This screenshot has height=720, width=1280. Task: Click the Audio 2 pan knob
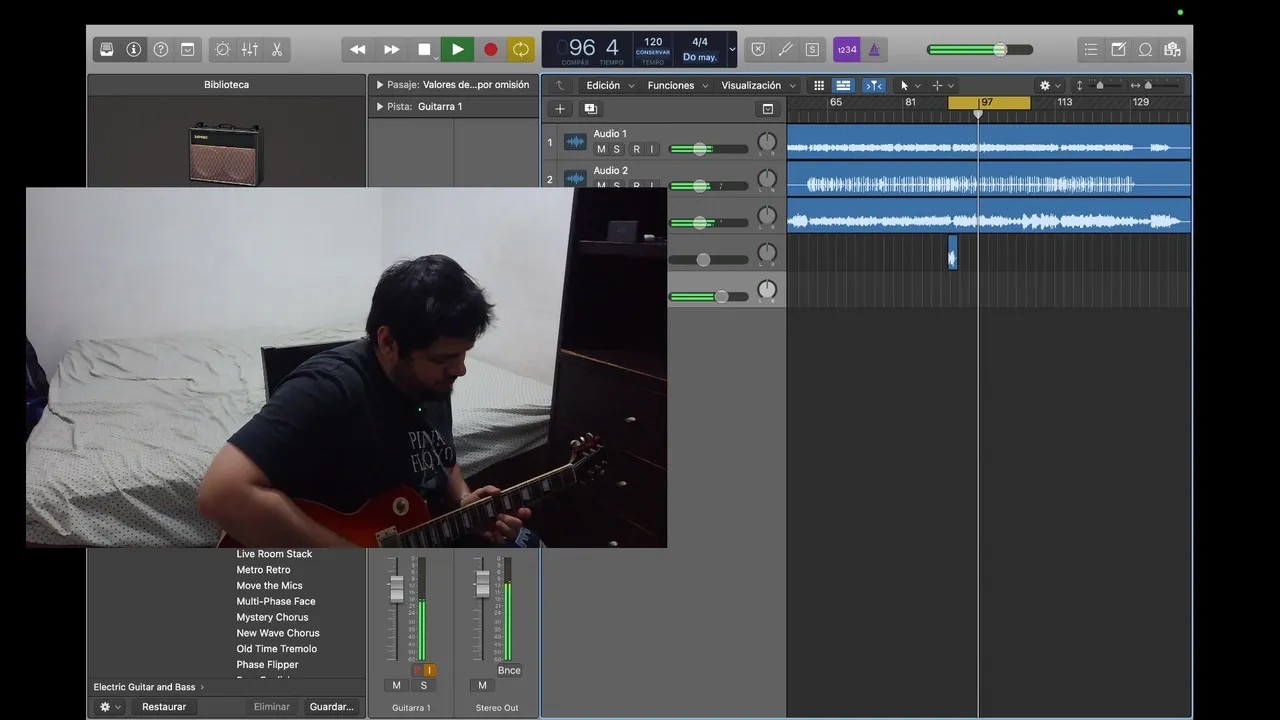pos(767,179)
